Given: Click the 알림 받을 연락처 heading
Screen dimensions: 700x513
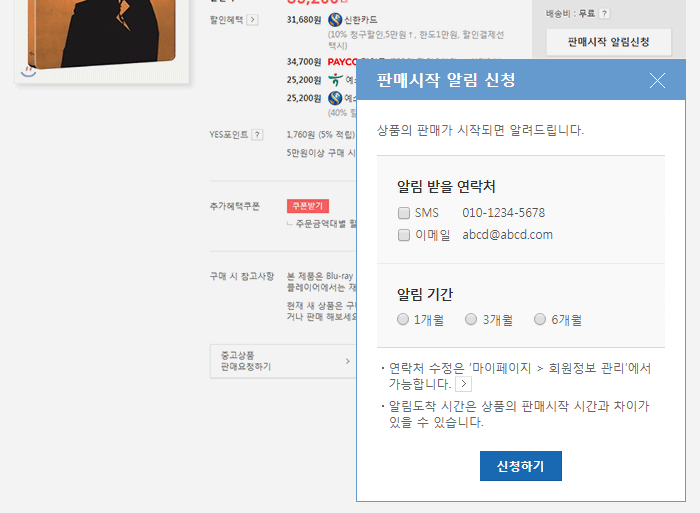Looking at the screenshot, I should click(446, 186).
